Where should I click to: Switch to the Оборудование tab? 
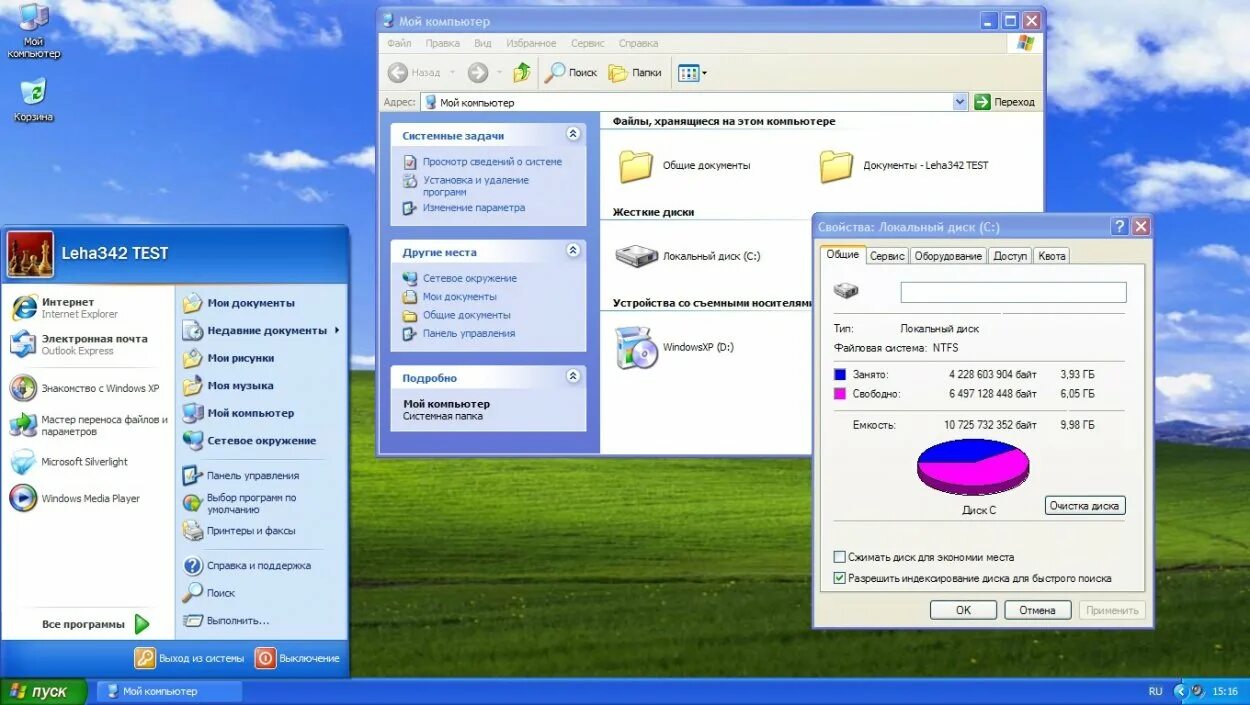click(948, 256)
